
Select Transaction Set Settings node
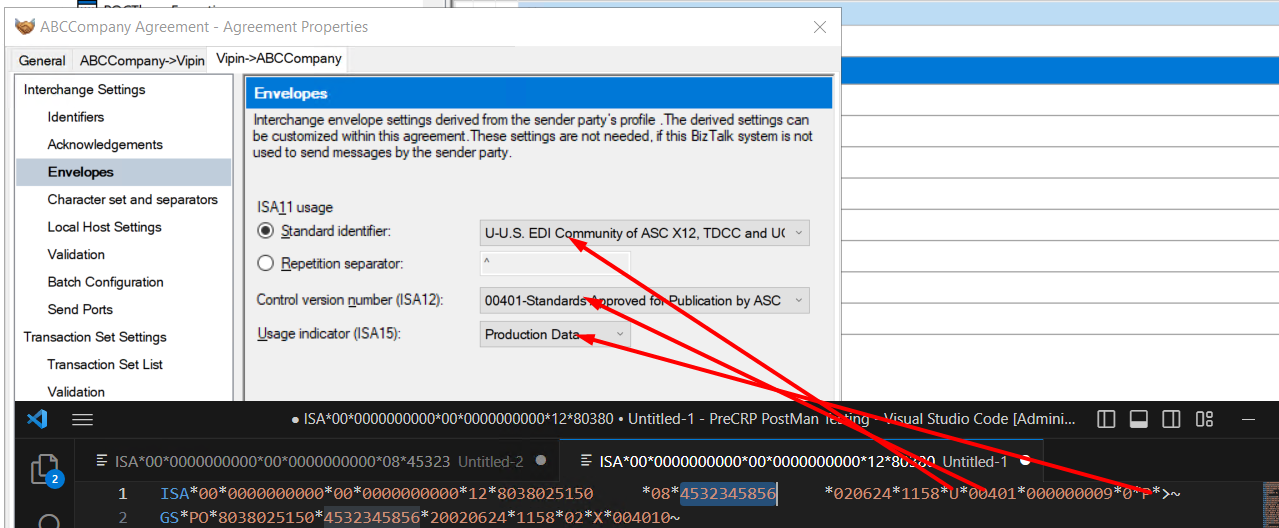[x=95, y=337]
